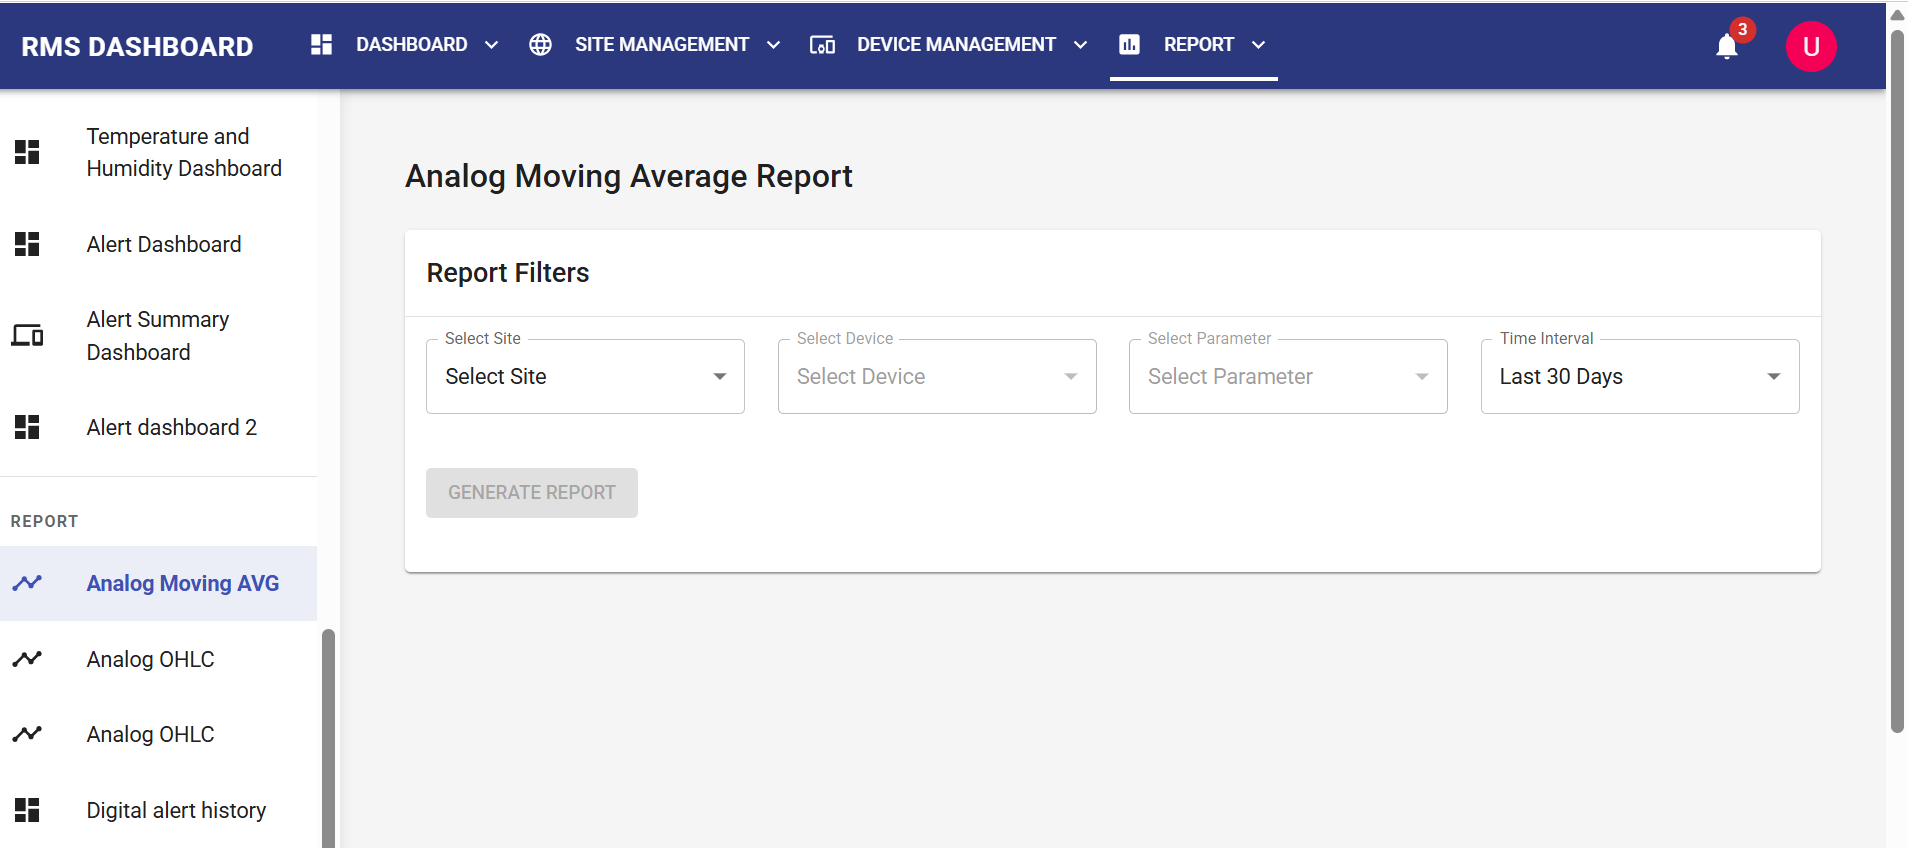The image size is (1908, 848).
Task: Open Analog OHLC entry directly above Digital alert history
Action: [x=158, y=734]
